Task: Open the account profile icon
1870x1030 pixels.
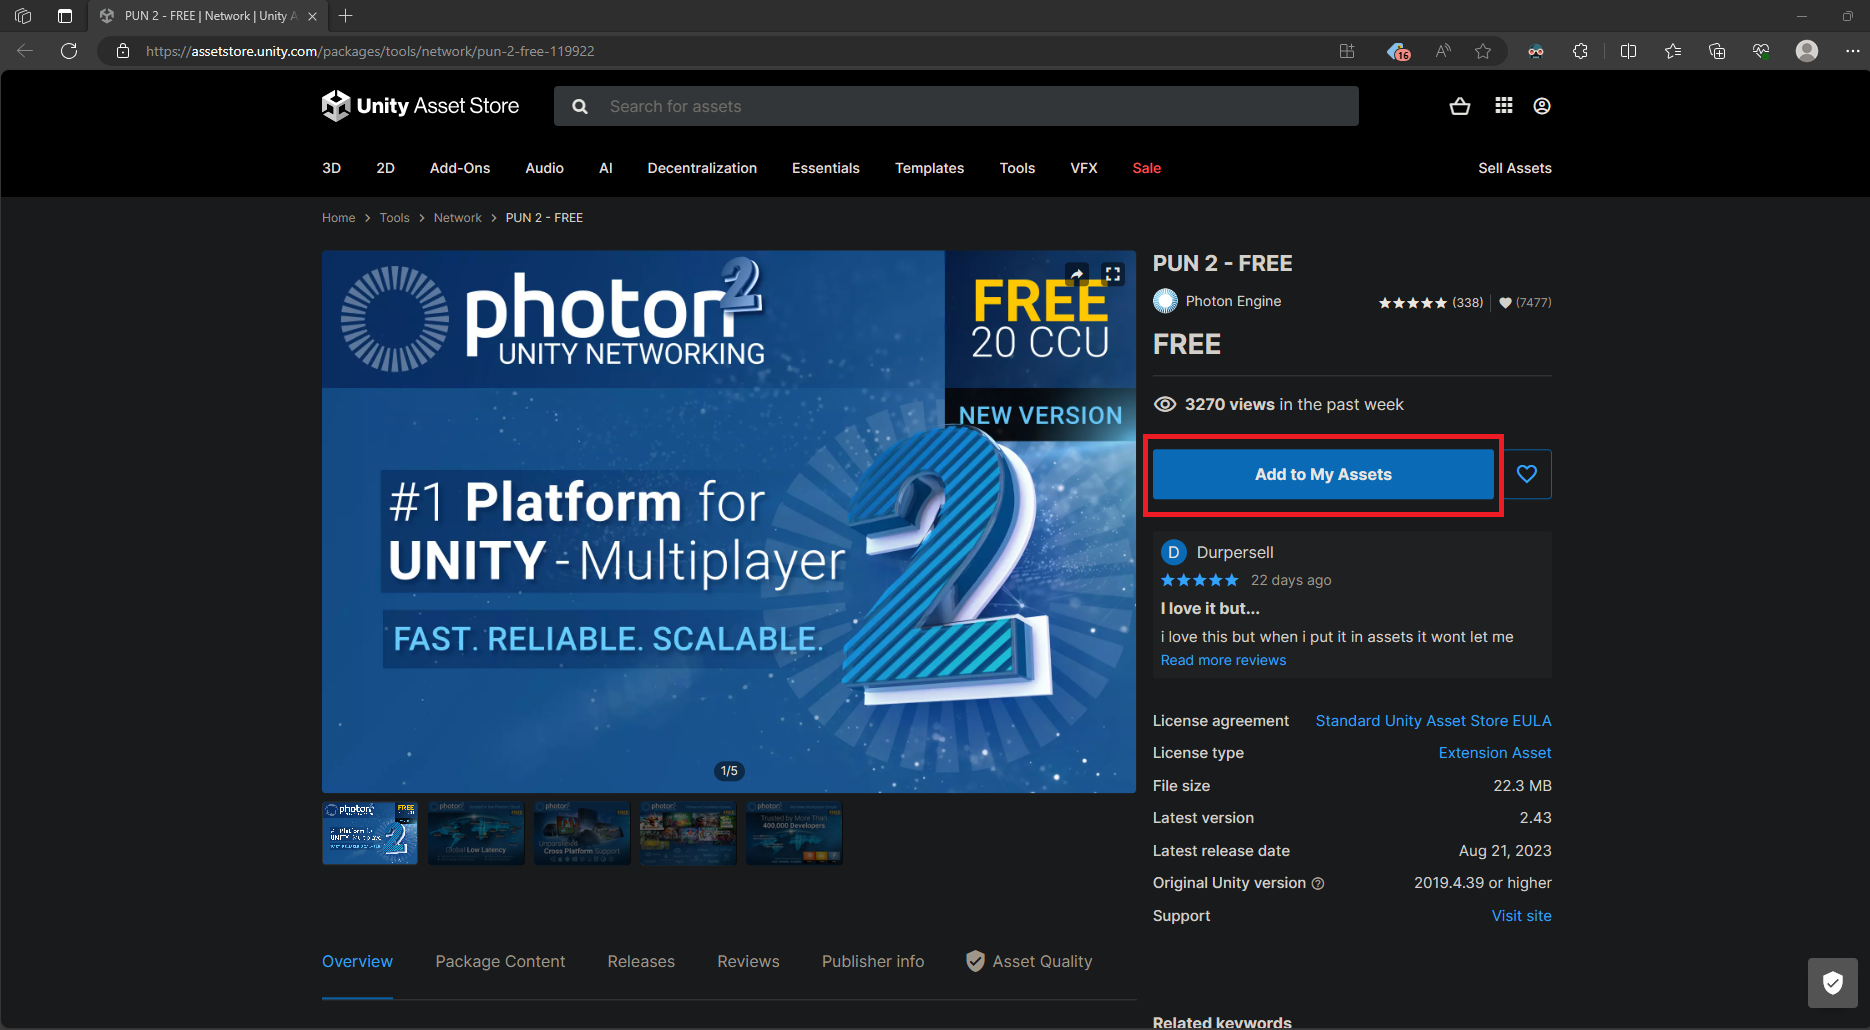Action: [x=1541, y=105]
